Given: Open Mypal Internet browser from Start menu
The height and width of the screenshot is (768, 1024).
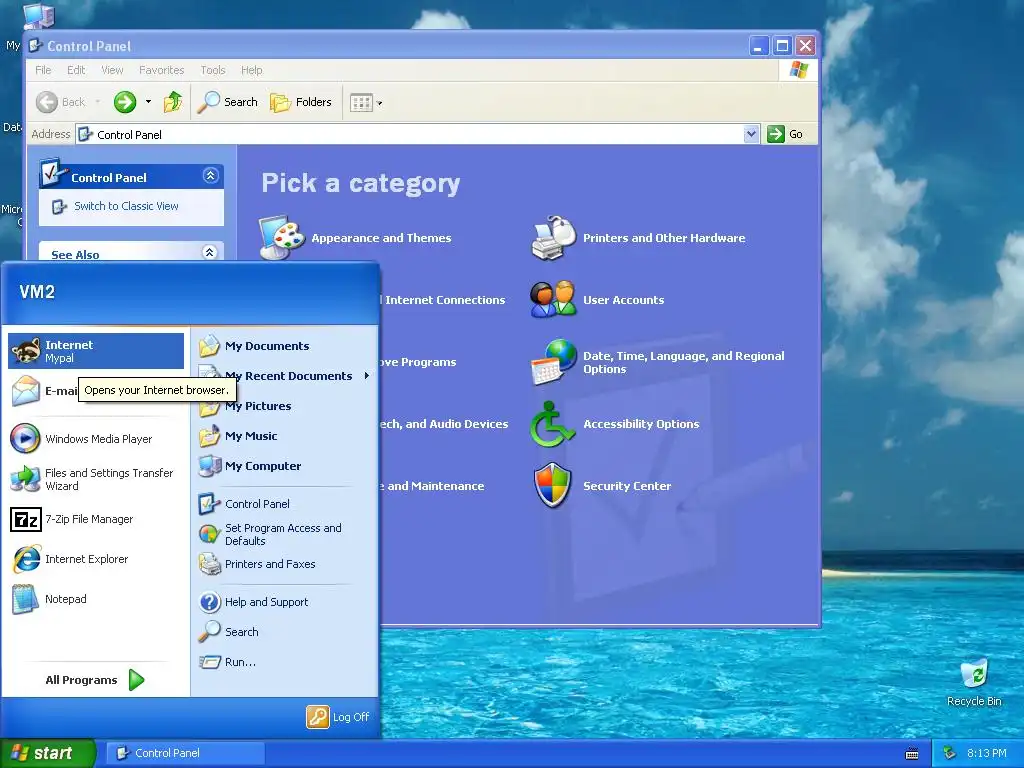Looking at the screenshot, I should click(96, 351).
